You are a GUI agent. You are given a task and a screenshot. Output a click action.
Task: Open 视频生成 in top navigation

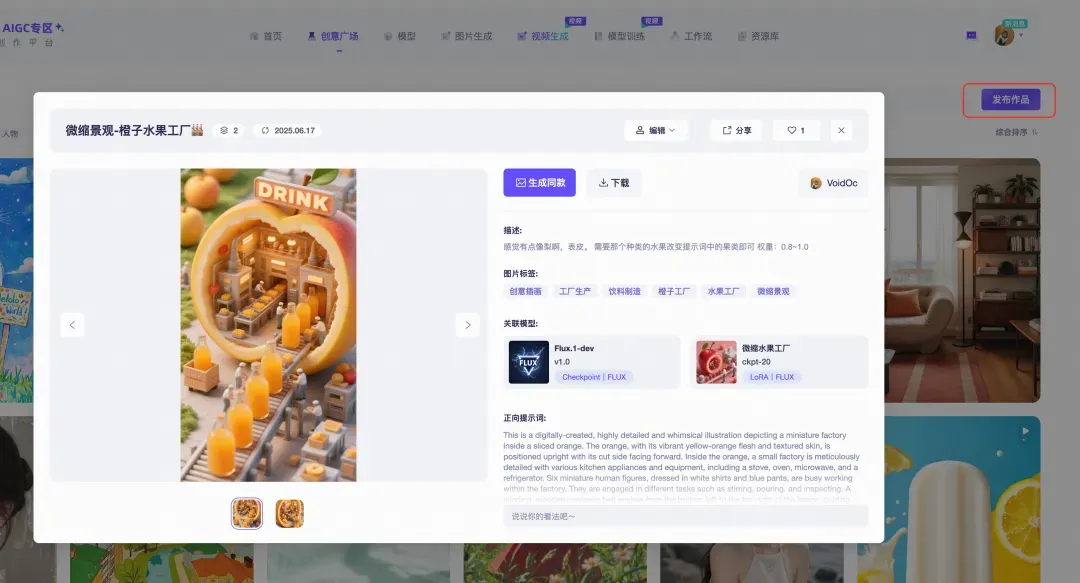[x=543, y=36]
